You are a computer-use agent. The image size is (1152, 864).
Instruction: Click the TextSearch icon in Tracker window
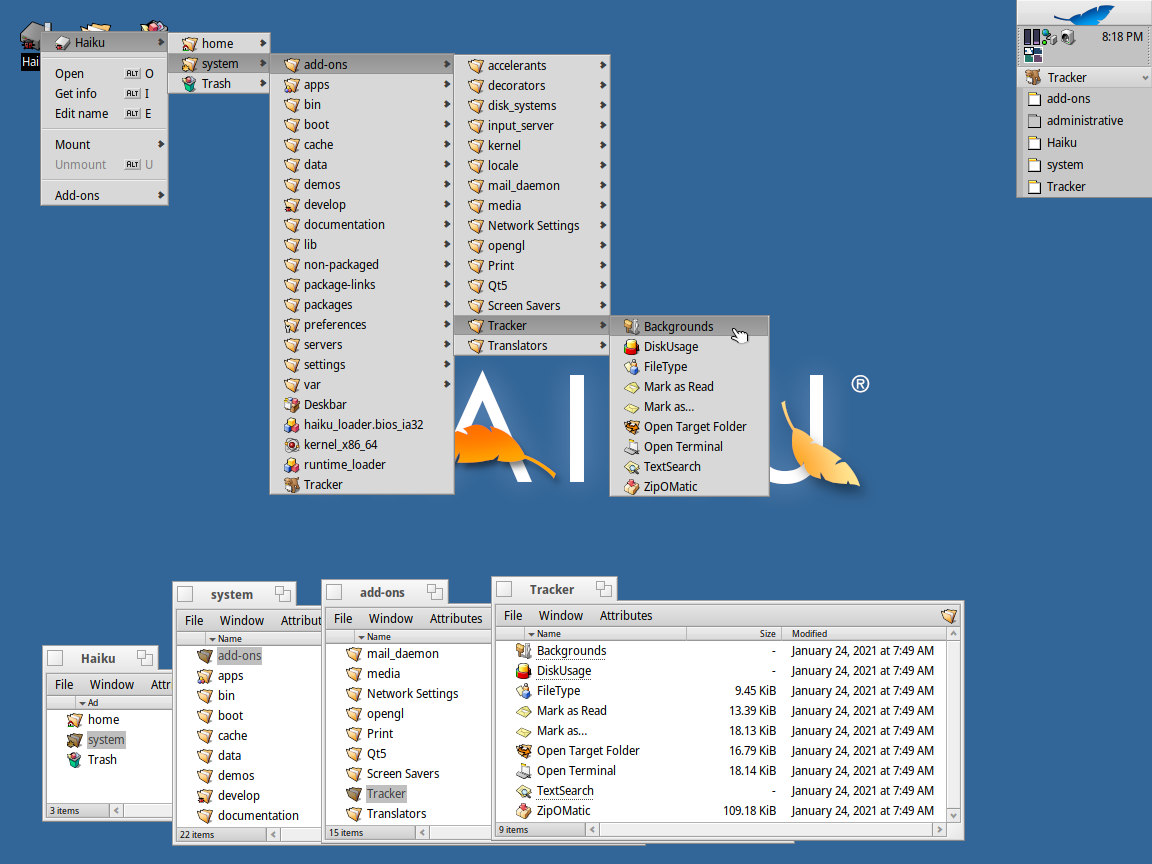point(523,791)
